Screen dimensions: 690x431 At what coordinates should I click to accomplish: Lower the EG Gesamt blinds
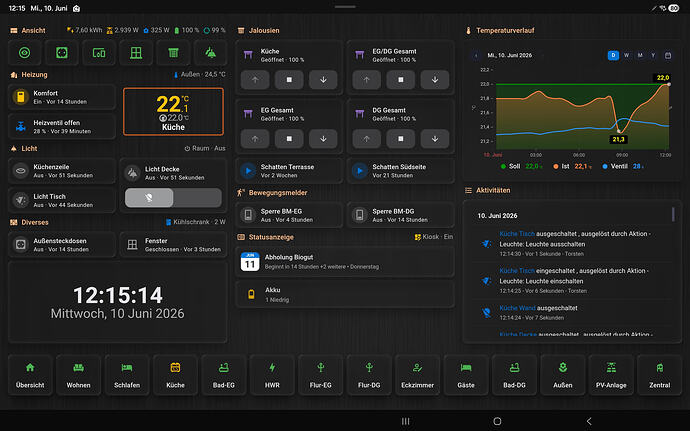pyautogui.click(x=323, y=139)
